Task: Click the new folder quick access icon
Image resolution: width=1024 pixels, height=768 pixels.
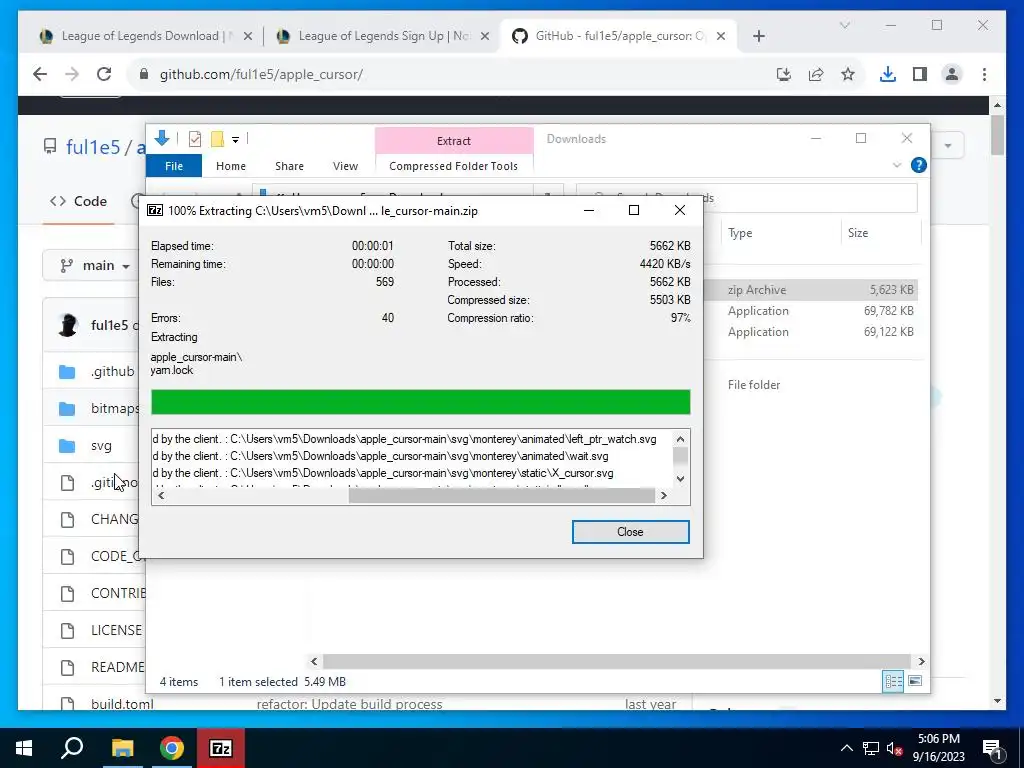Action: pyautogui.click(x=217, y=138)
